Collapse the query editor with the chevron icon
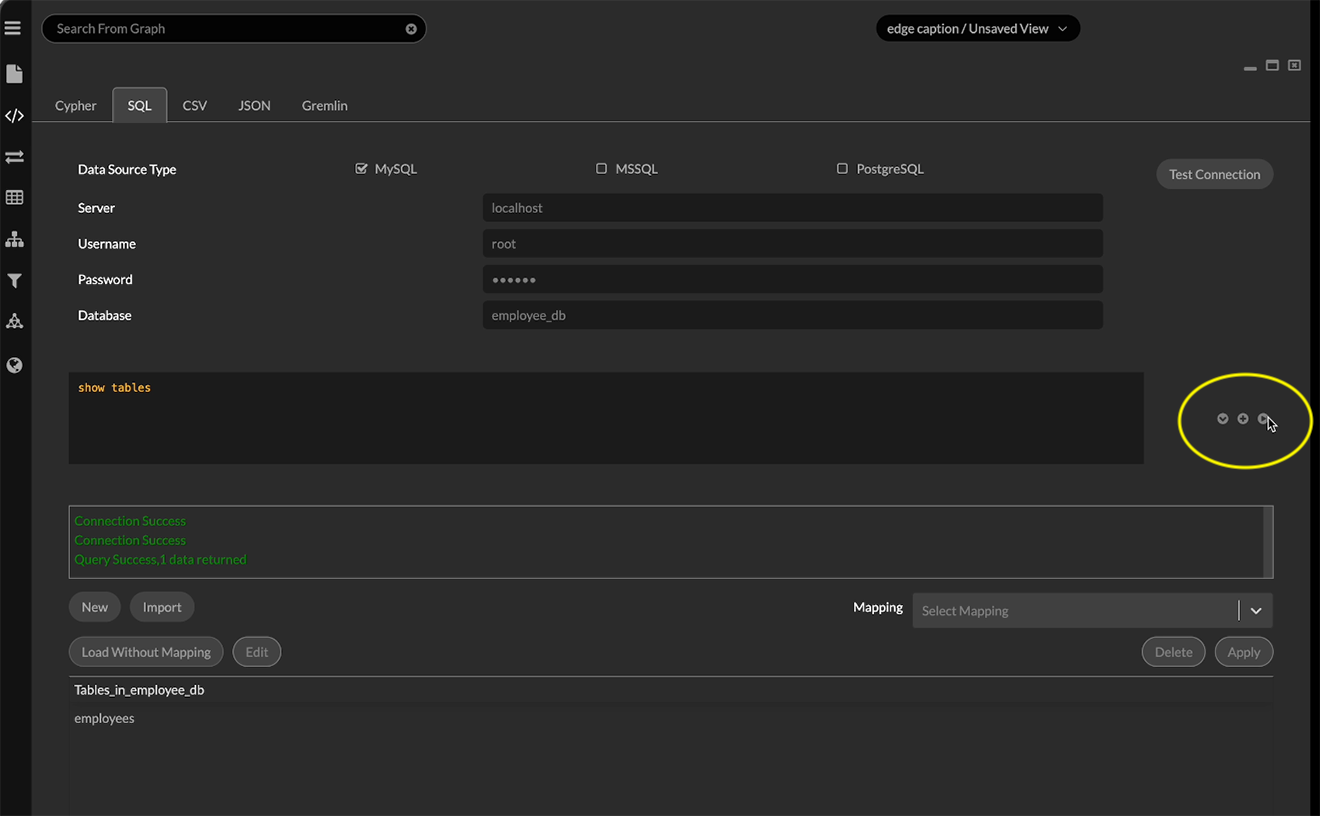This screenshot has height=816, width=1320. tap(1222, 418)
